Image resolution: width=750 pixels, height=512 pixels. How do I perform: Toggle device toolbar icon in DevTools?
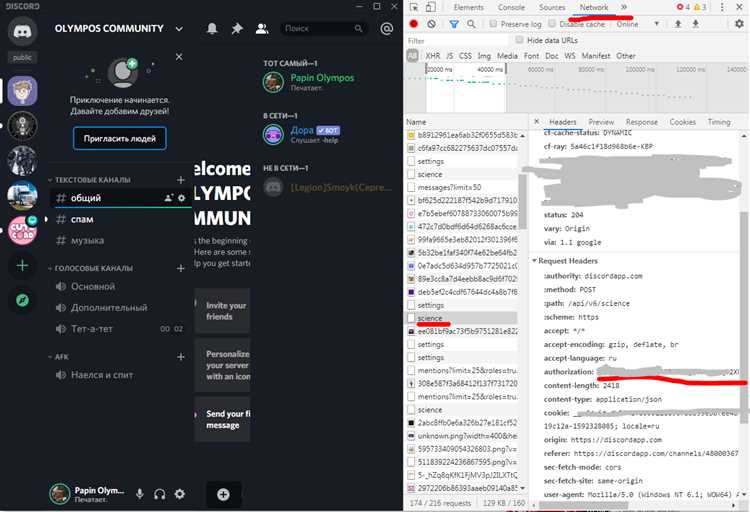pos(431,7)
